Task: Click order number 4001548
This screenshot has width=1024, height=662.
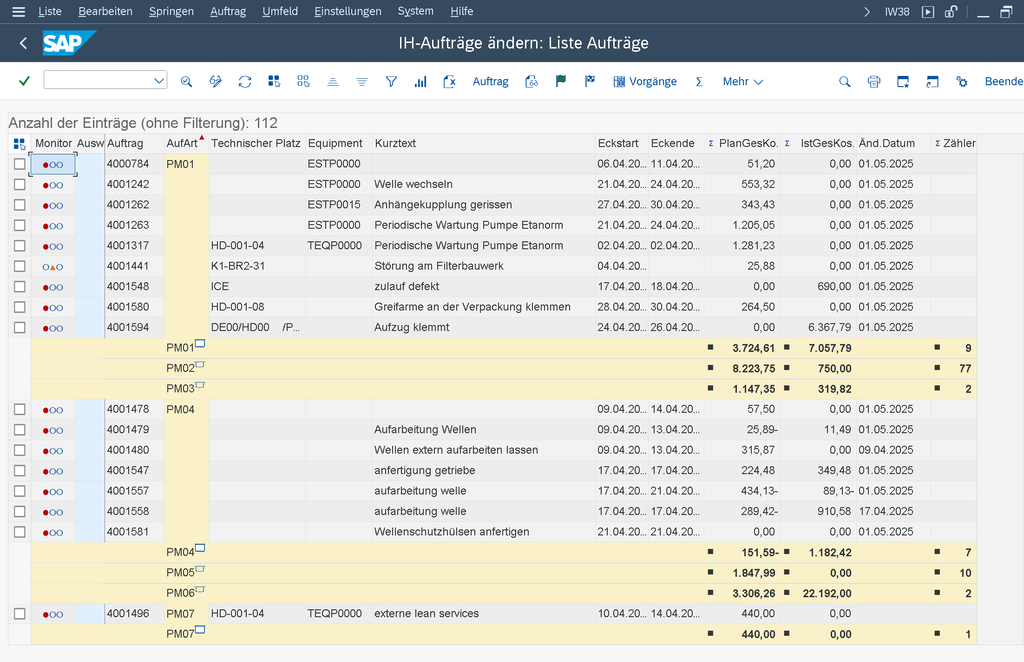Action: (x=128, y=287)
